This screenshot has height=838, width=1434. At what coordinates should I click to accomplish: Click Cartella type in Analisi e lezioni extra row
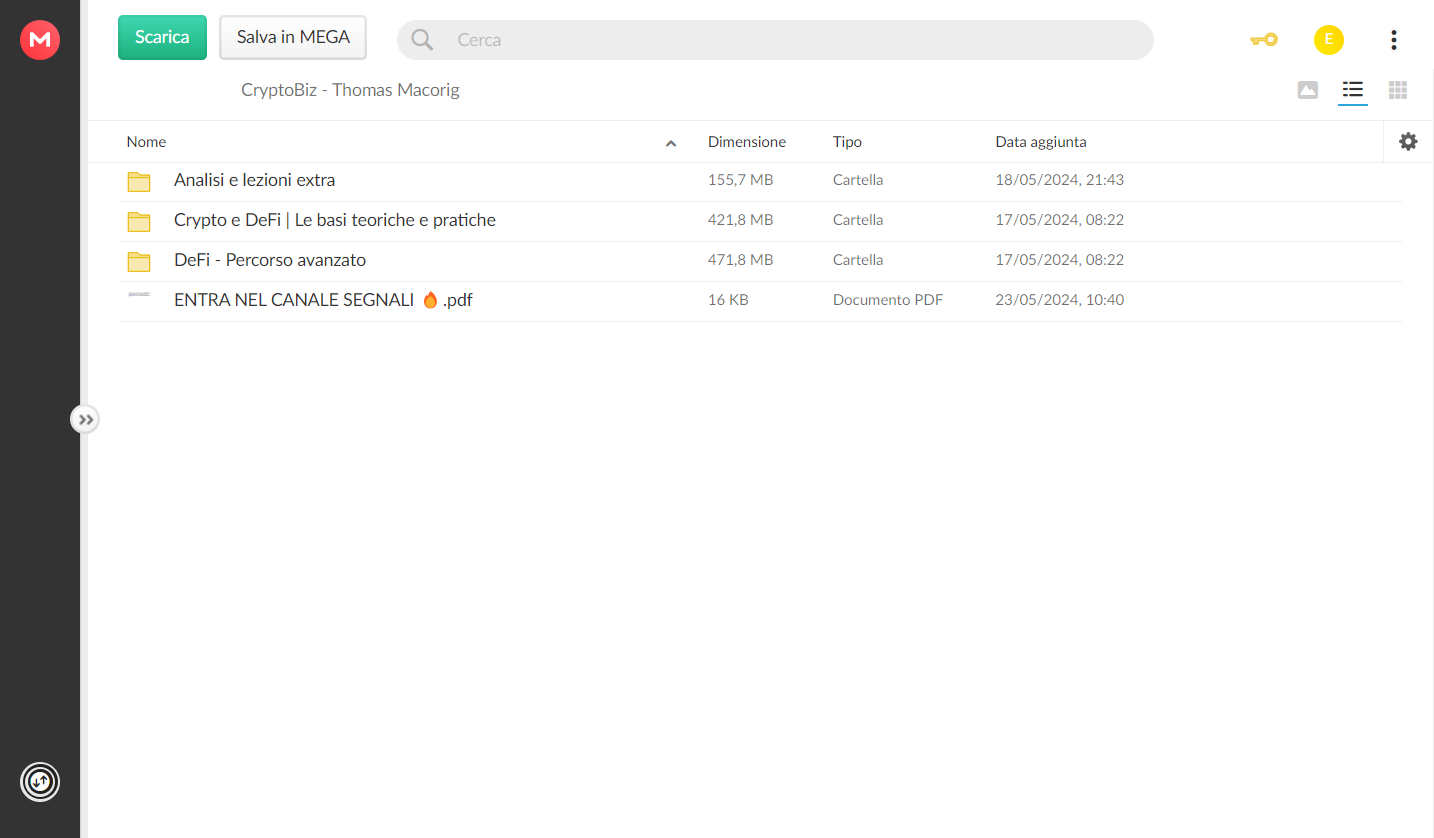point(858,180)
